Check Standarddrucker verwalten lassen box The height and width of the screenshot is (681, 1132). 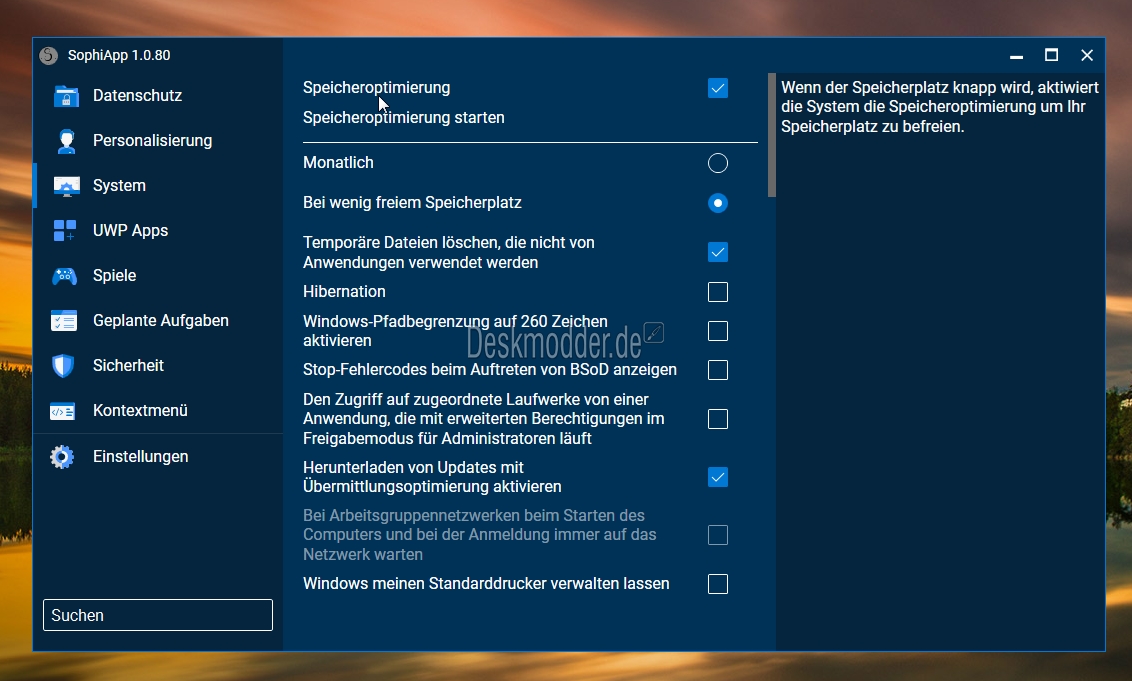pyautogui.click(x=718, y=584)
